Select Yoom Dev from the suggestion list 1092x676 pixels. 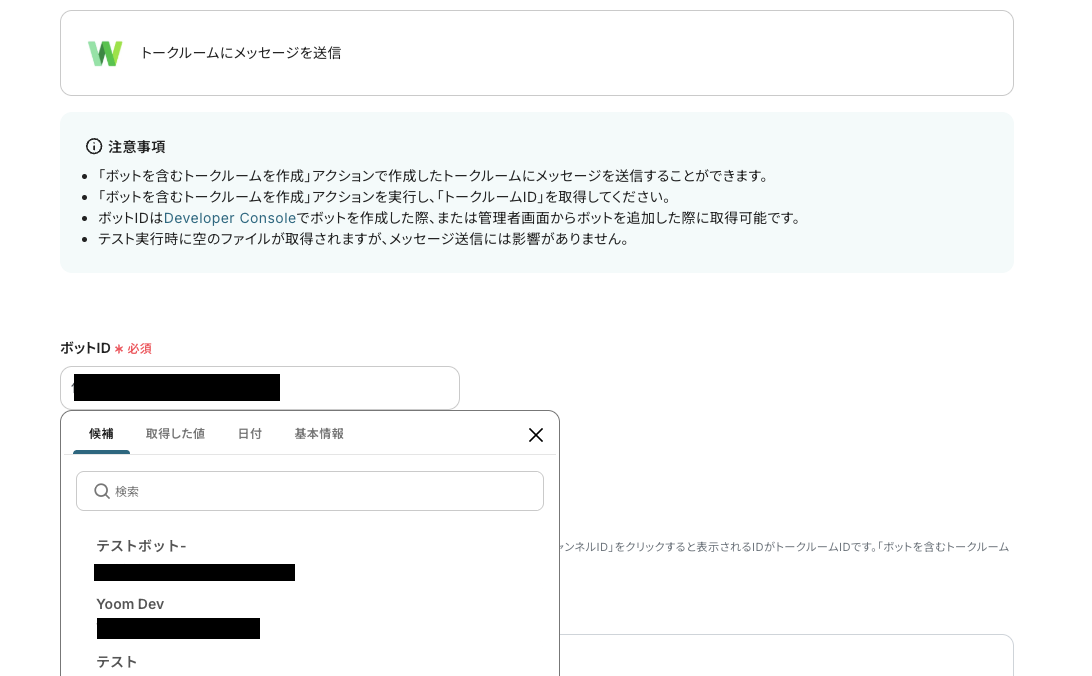[130, 604]
